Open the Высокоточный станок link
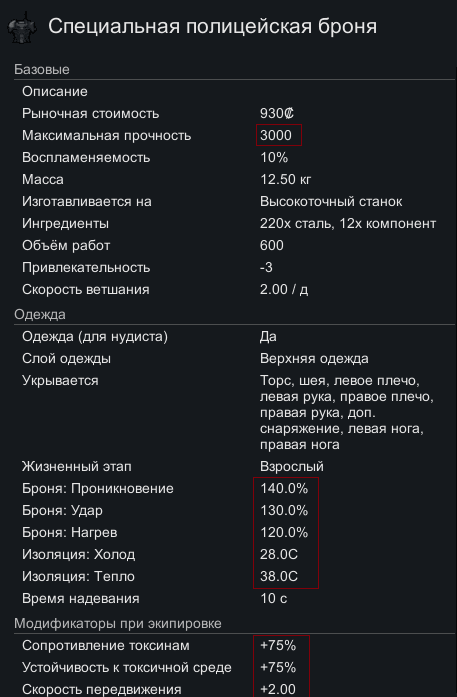Image resolution: width=457 pixels, height=697 pixels. [331, 201]
